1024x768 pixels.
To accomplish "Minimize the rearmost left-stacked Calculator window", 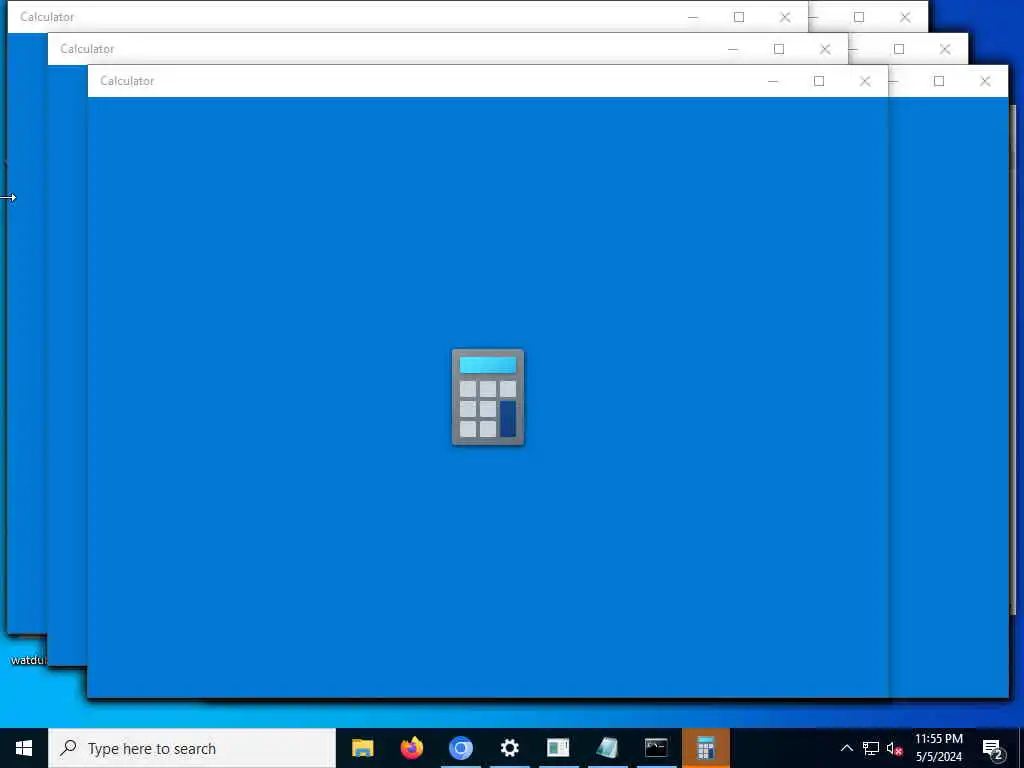I will (x=693, y=17).
